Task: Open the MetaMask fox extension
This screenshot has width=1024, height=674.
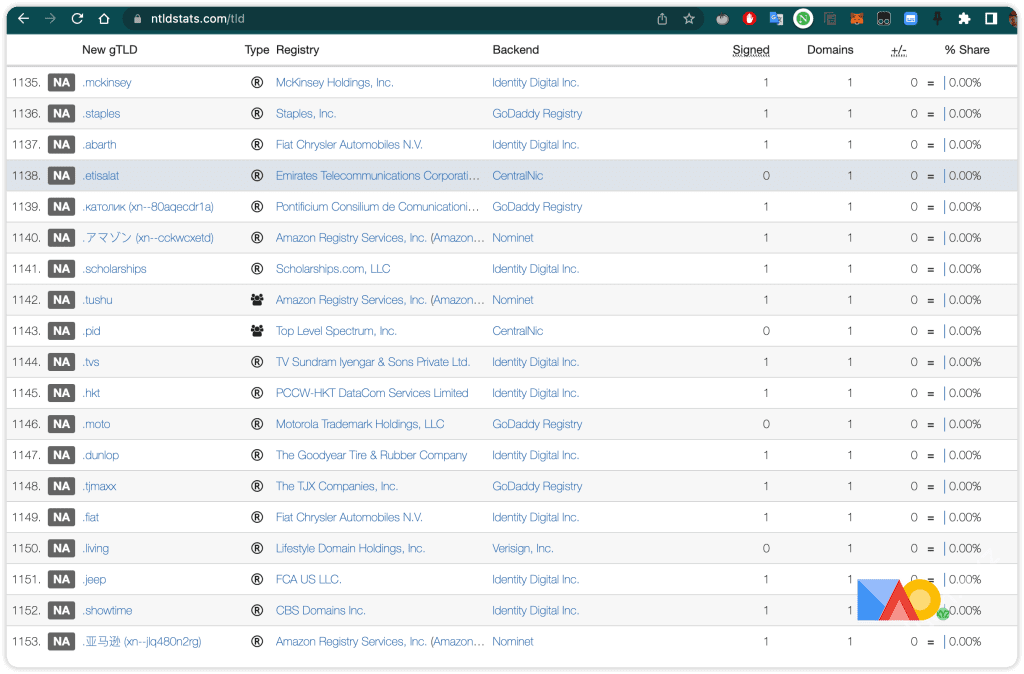Action: click(856, 19)
